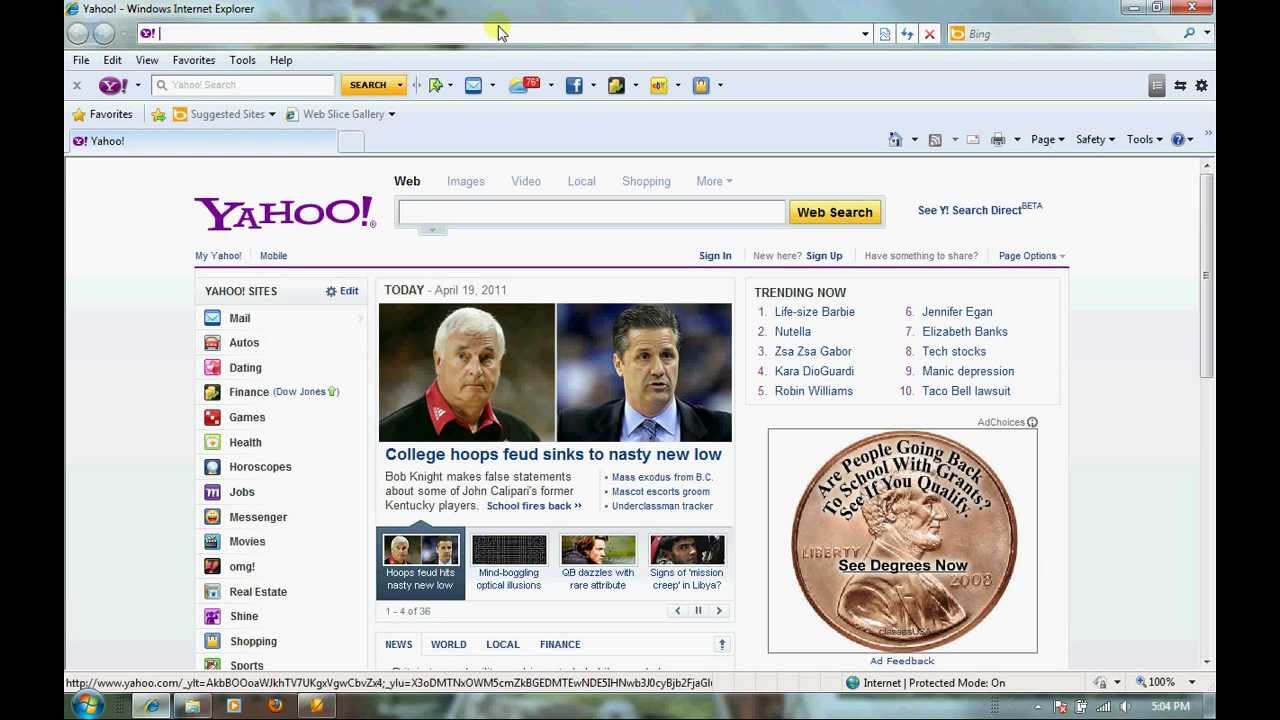This screenshot has width=1280, height=720.
Task: Click the toolbar list view icon
Action: (x=1157, y=85)
